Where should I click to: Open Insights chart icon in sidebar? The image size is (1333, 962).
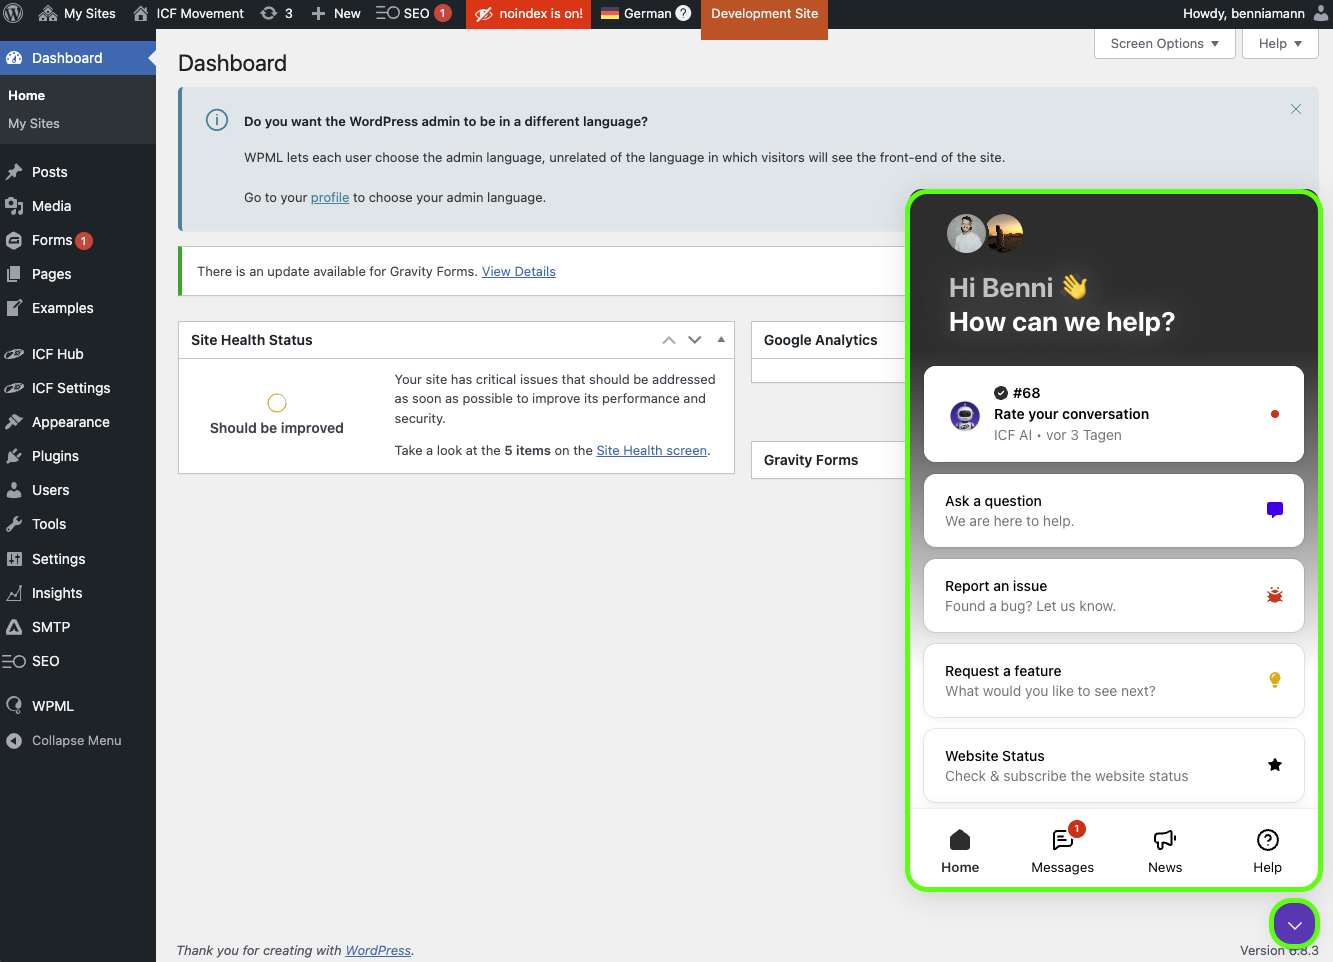pyautogui.click(x=14, y=593)
